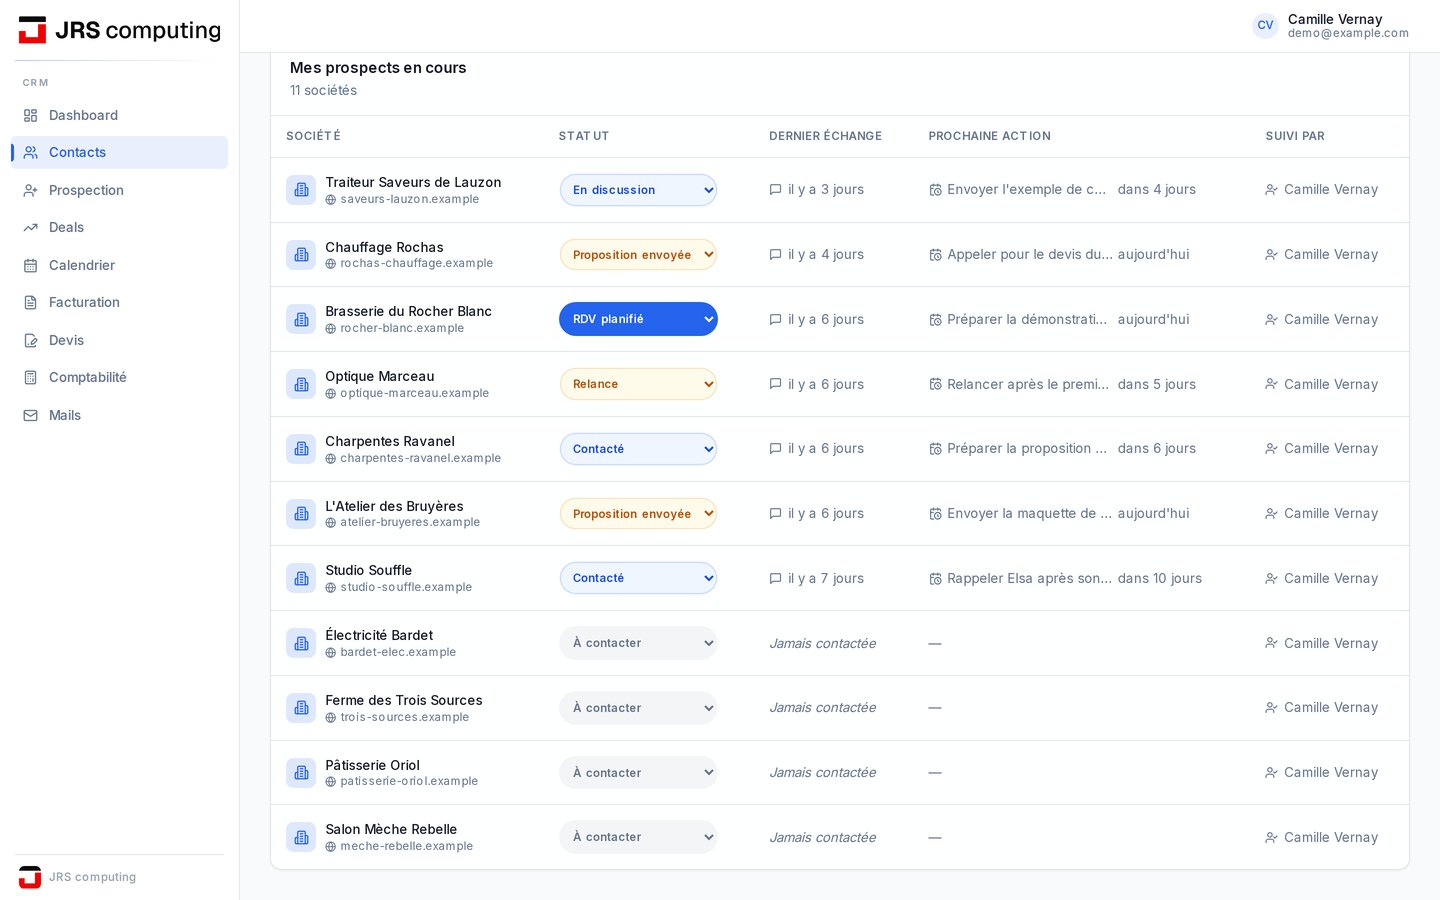
Task: Visit rocher-blanc.example link
Action: coord(402,328)
